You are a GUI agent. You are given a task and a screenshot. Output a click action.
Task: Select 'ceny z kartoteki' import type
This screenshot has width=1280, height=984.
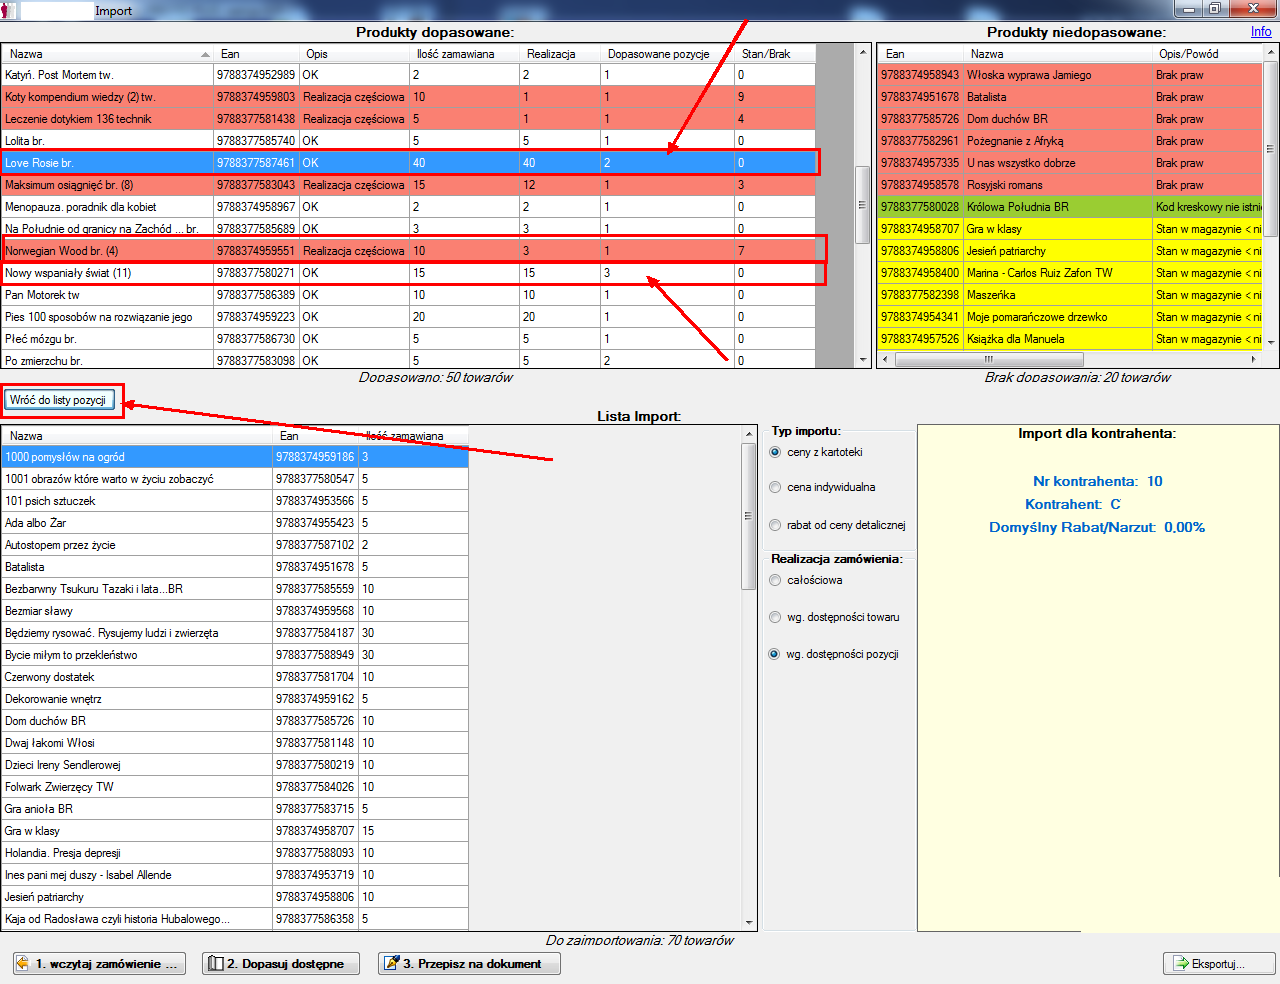[x=775, y=452]
